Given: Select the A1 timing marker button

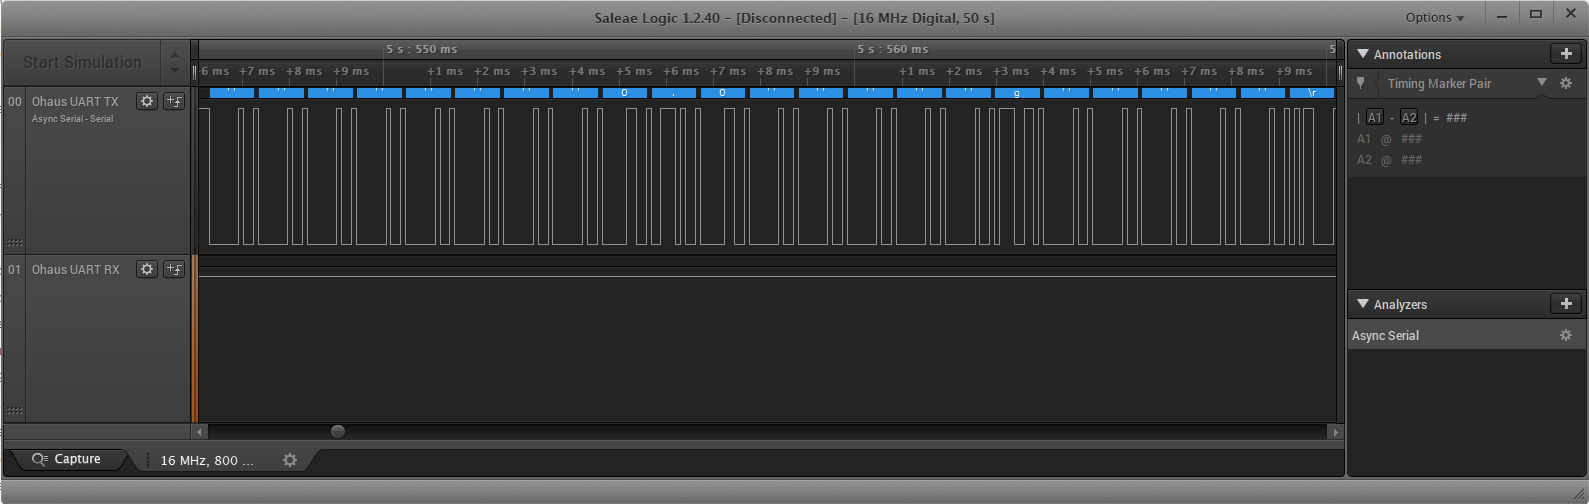Looking at the screenshot, I should tap(1375, 118).
